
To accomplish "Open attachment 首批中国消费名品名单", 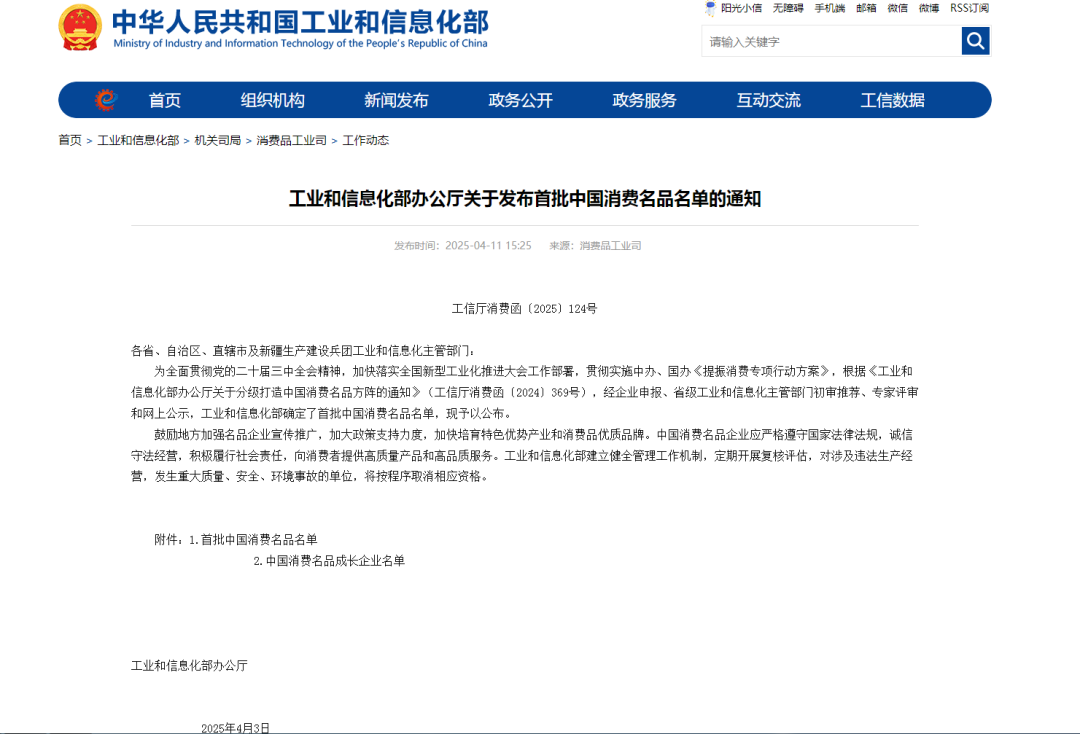I will coord(259,539).
